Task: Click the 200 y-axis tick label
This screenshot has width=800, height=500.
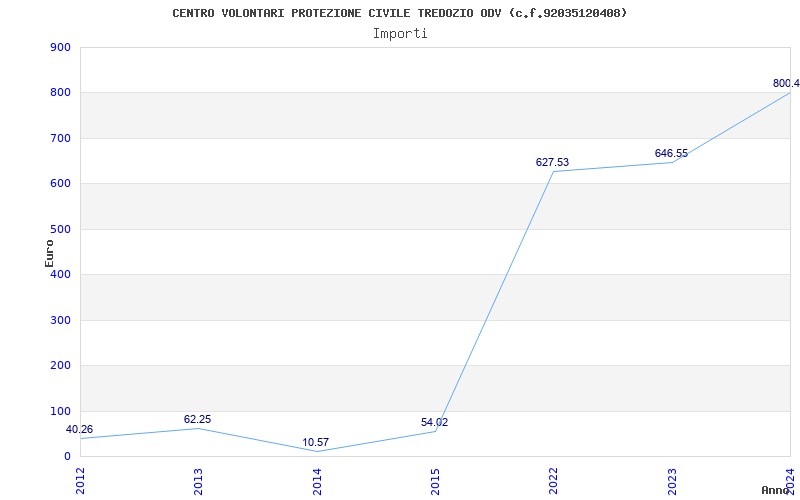Action: point(60,366)
